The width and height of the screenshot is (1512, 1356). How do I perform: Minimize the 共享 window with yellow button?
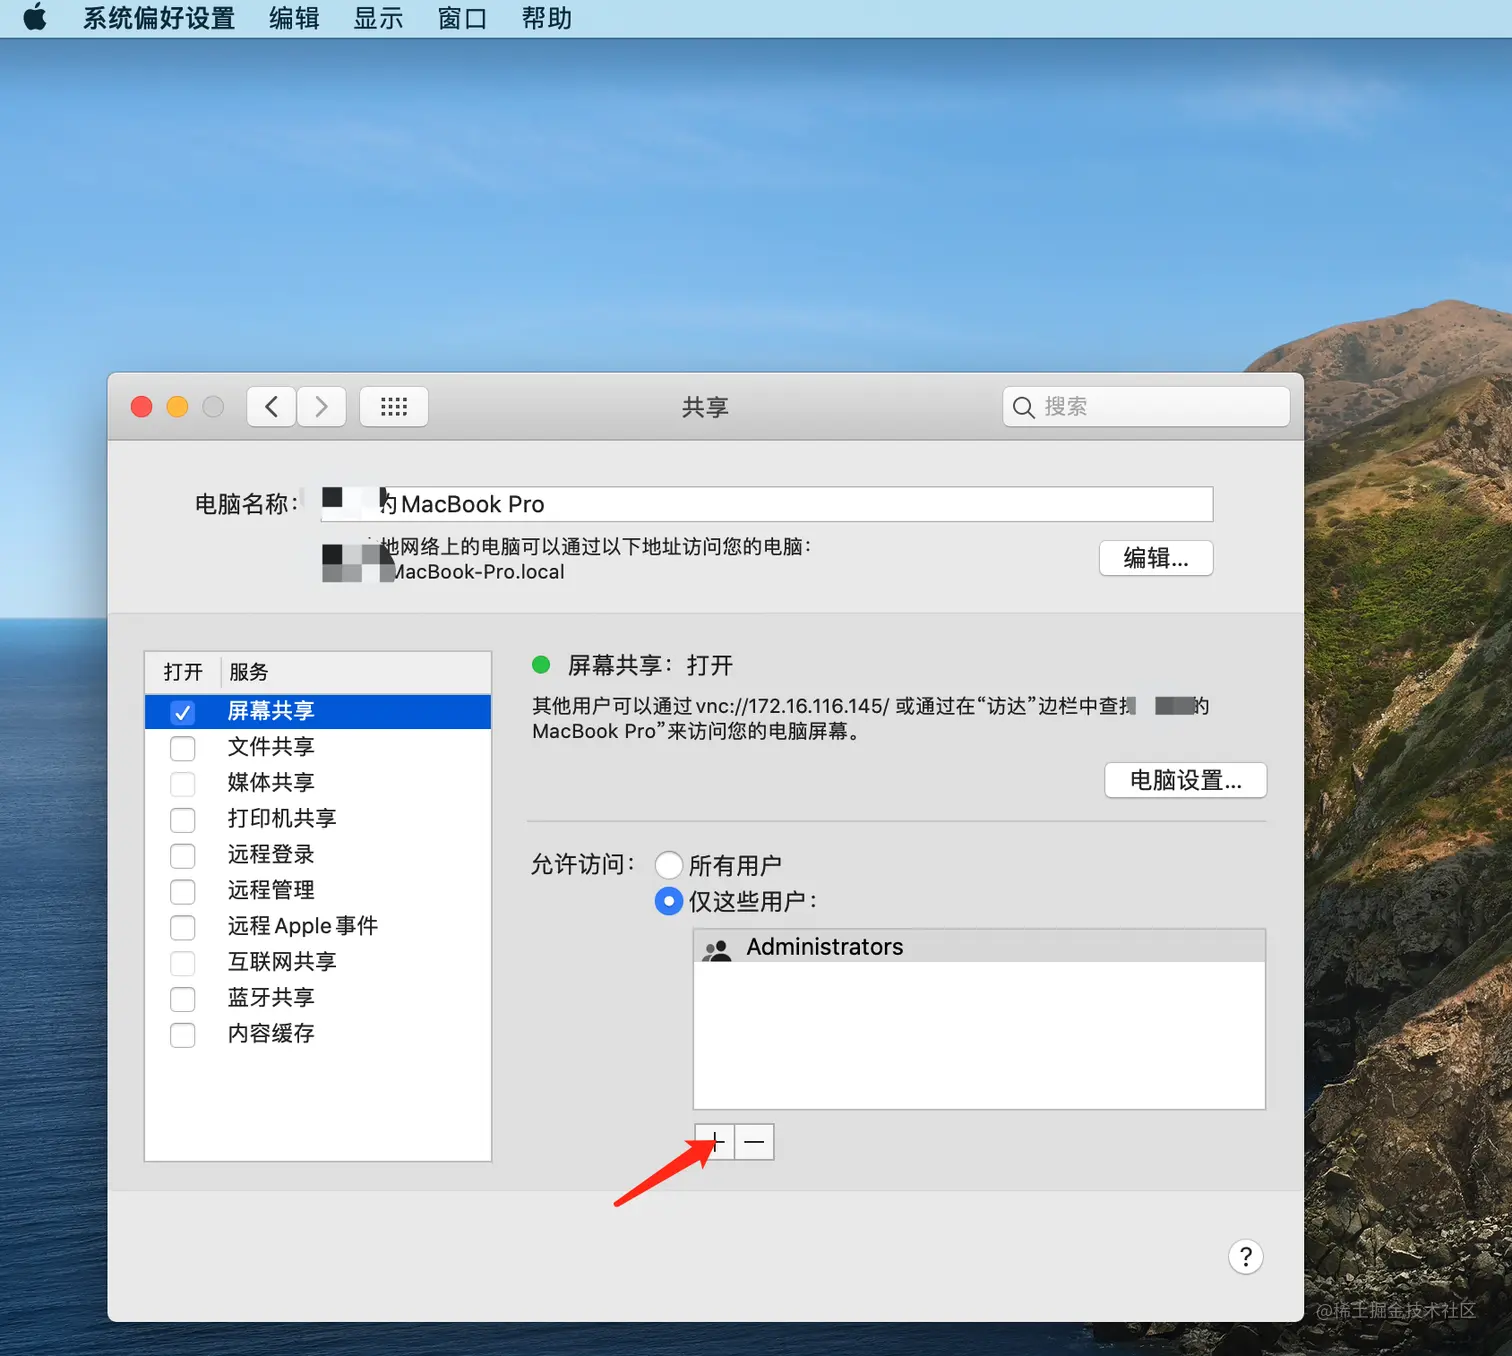[x=177, y=407]
